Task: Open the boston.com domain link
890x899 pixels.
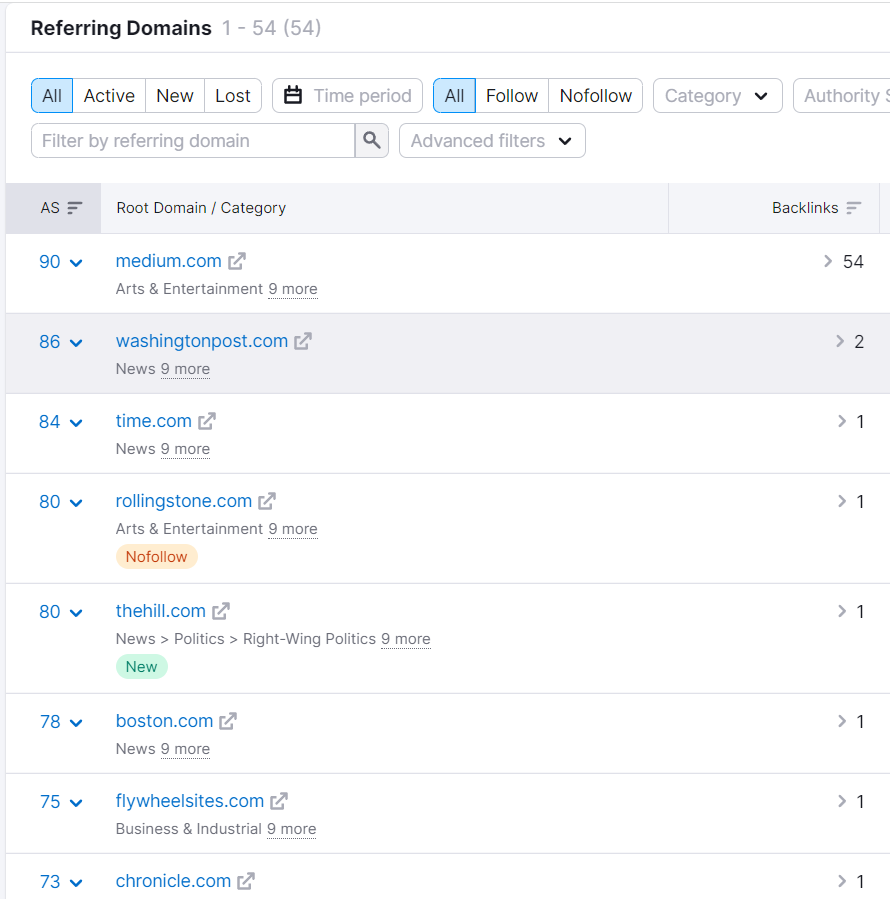Action: [x=165, y=721]
